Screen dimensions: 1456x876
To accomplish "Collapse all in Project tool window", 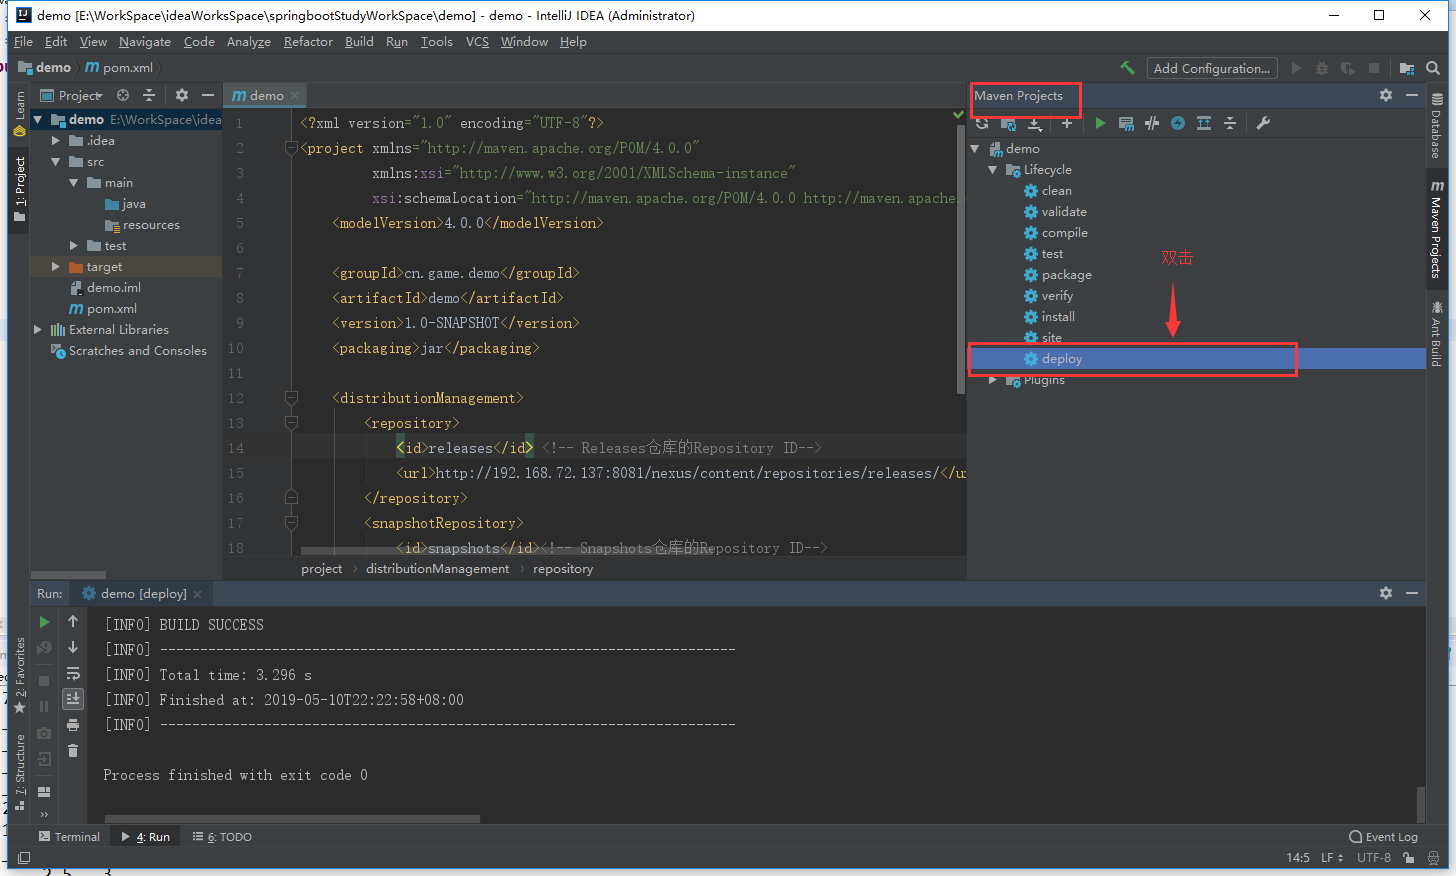I will pyautogui.click(x=149, y=95).
